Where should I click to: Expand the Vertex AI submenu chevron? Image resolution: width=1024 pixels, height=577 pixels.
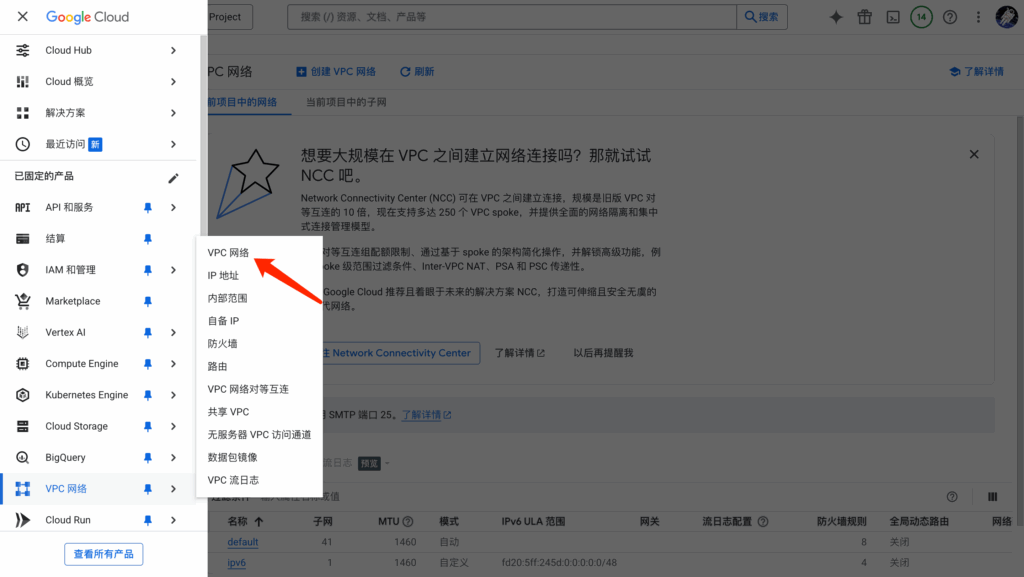coord(173,332)
